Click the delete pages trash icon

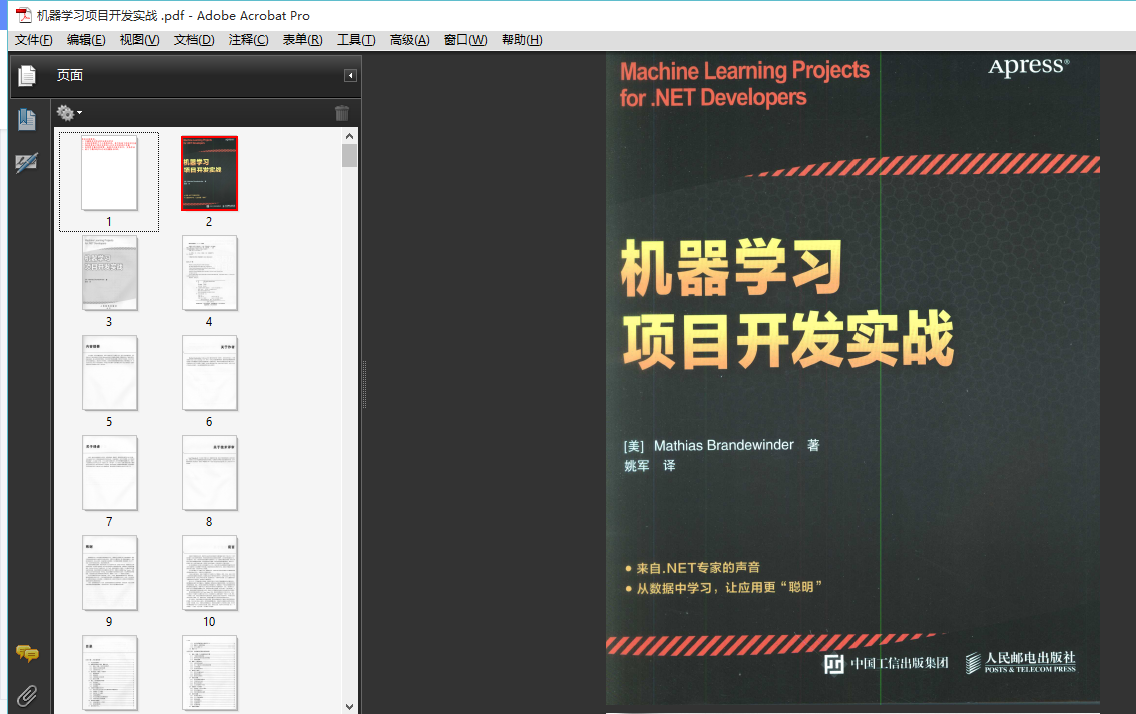(x=342, y=113)
